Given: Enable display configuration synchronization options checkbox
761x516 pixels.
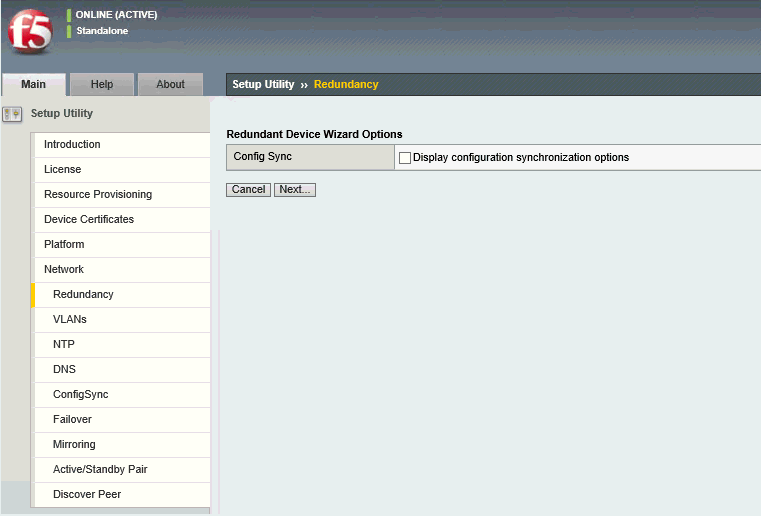Looking at the screenshot, I should click(x=405, y=158).
